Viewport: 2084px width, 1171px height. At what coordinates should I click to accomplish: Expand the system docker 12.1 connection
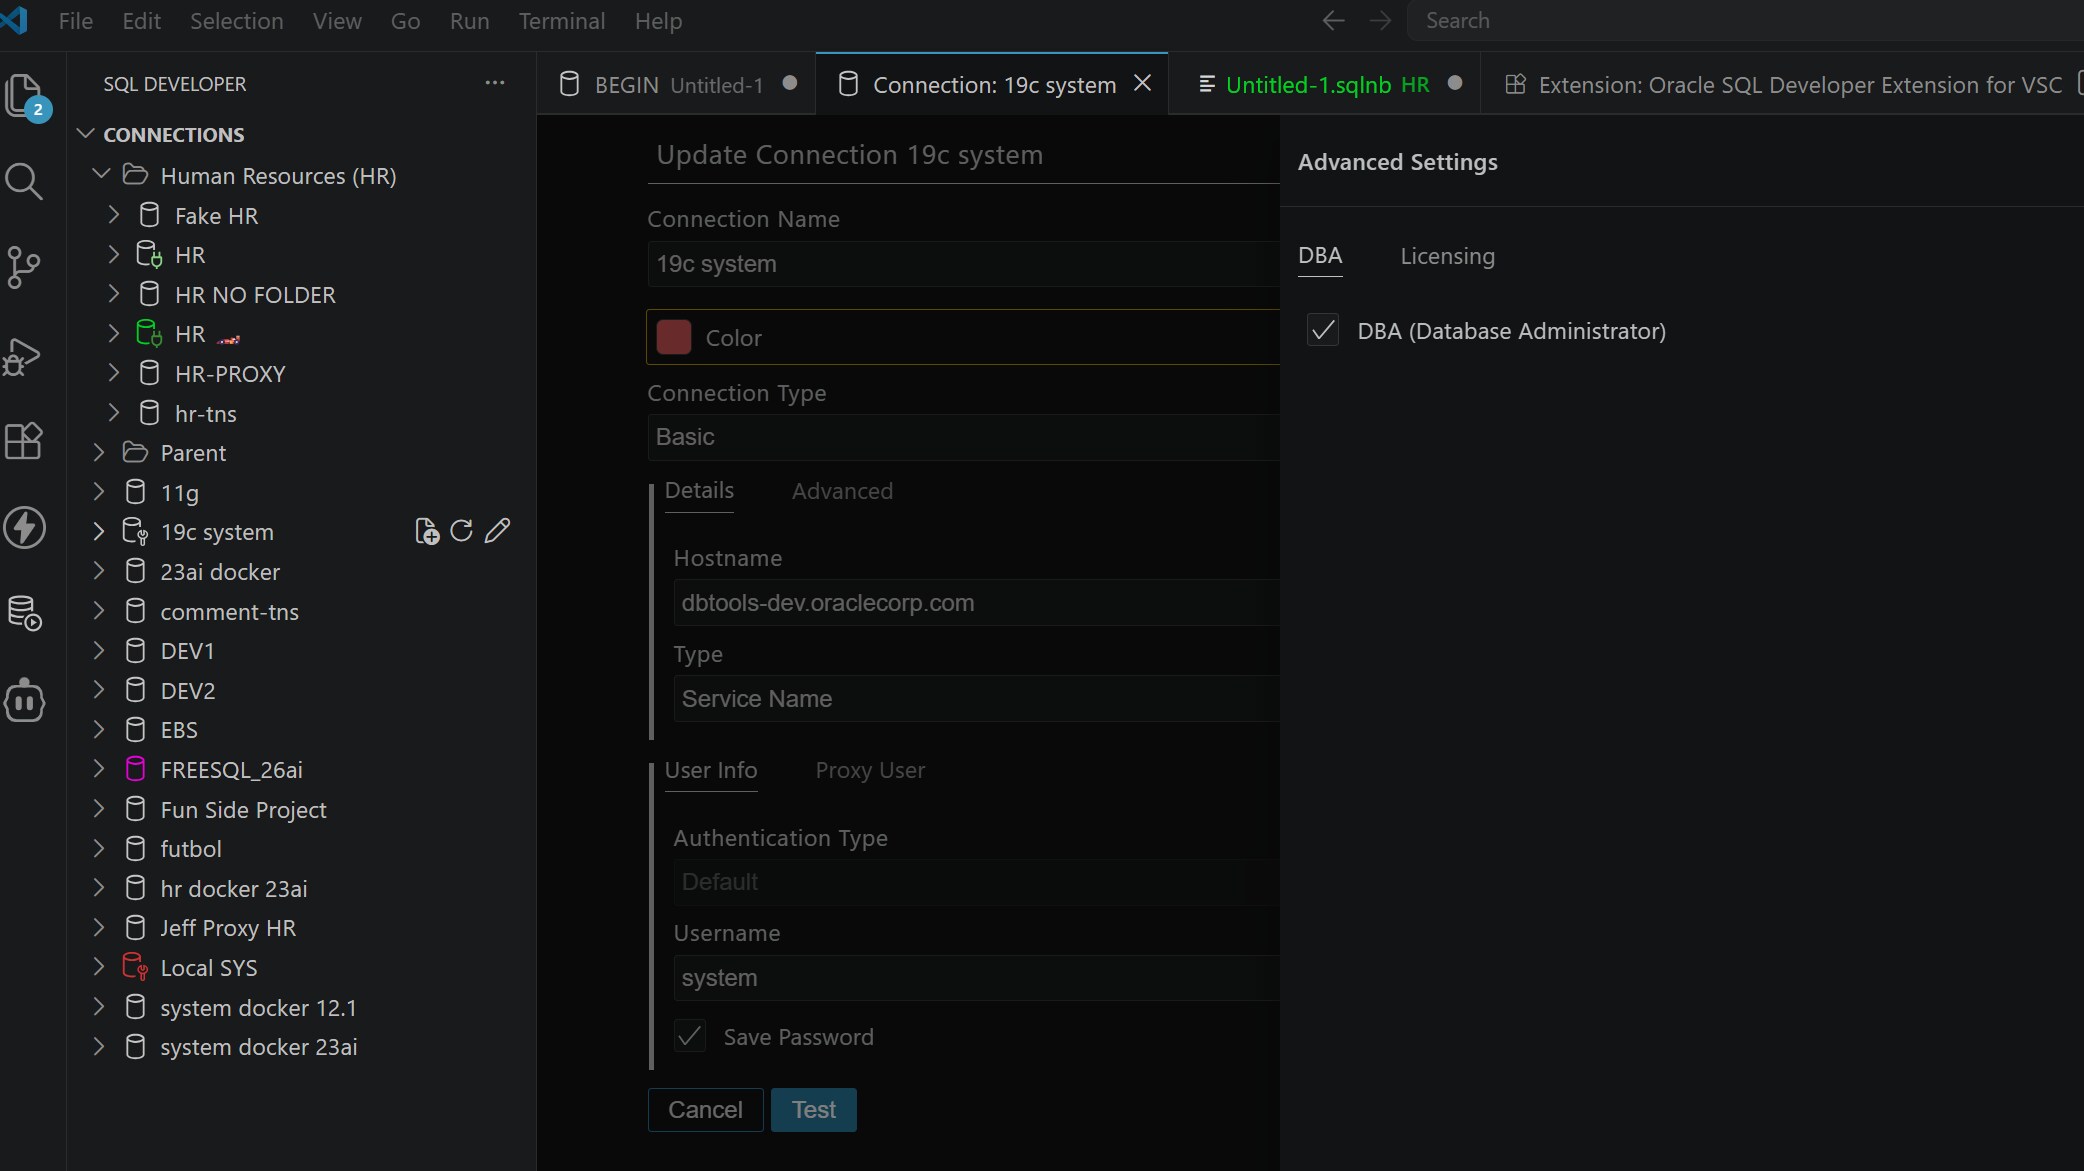(x=98, y=1007)
